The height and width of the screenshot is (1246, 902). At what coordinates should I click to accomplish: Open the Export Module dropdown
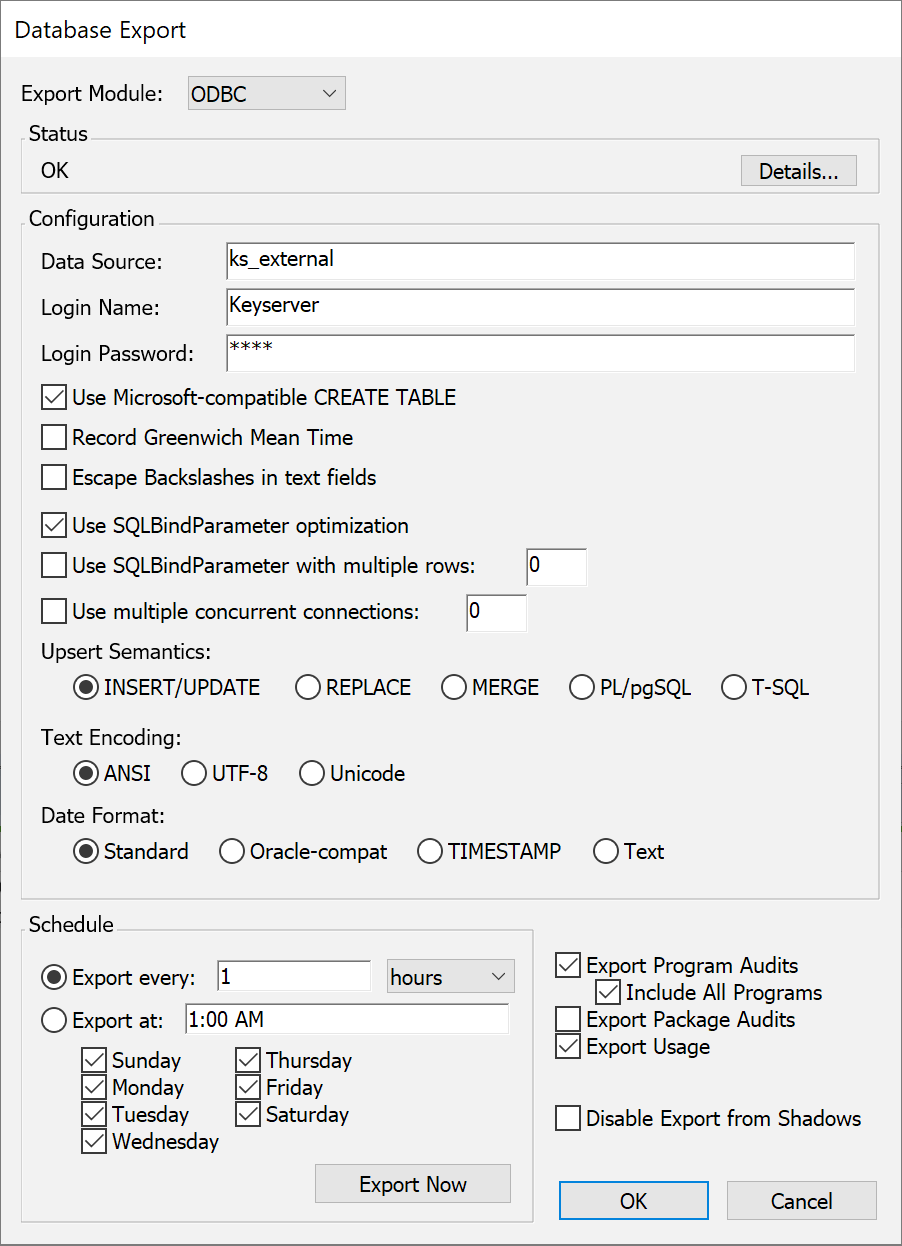pyautogui.click(x=266, y=94)
